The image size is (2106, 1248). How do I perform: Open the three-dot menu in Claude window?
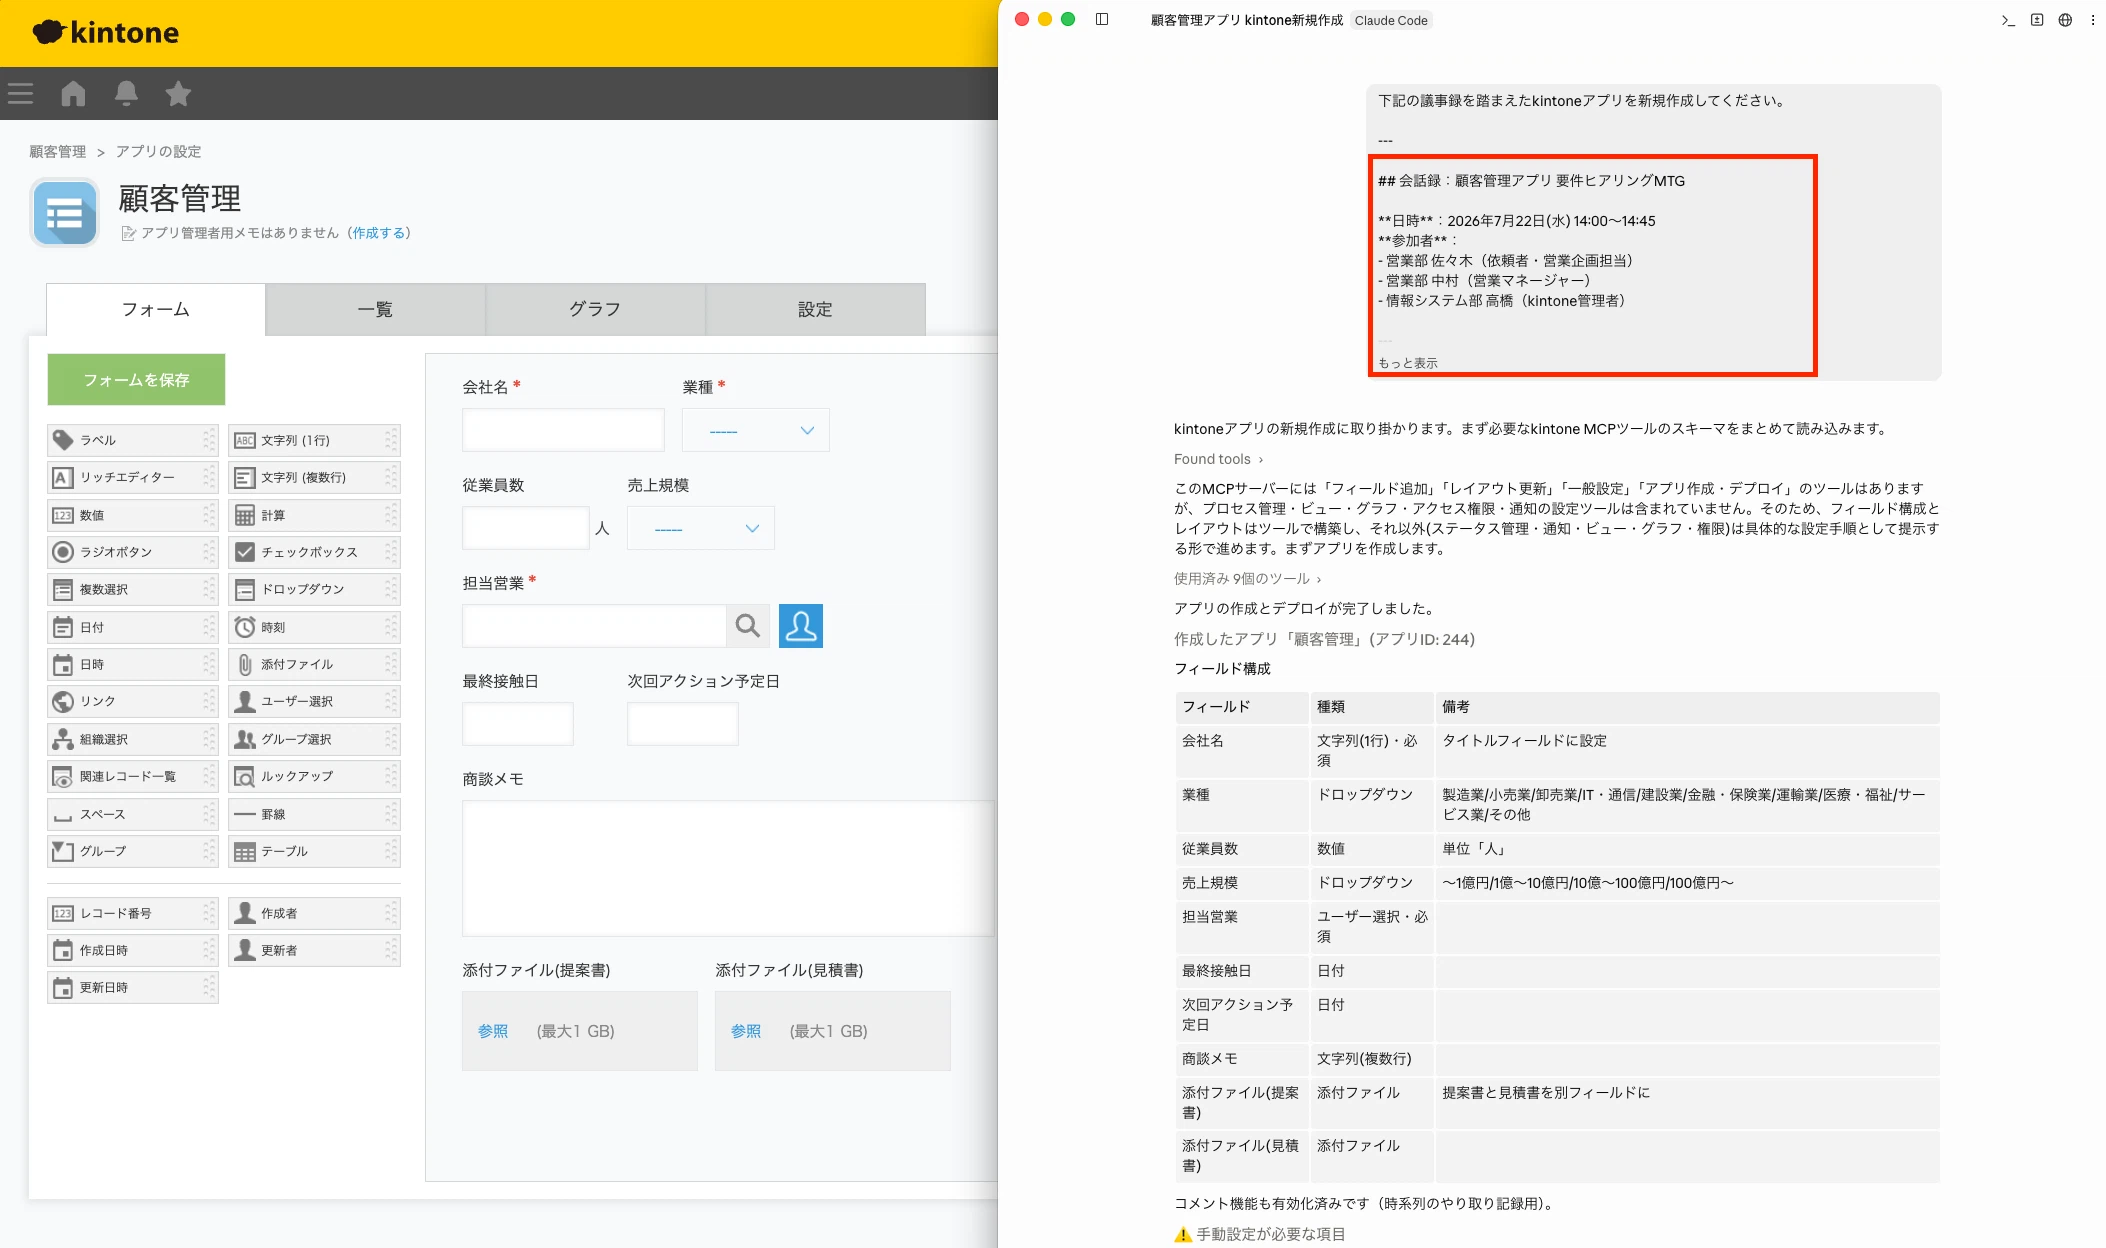pos(2092,20)
